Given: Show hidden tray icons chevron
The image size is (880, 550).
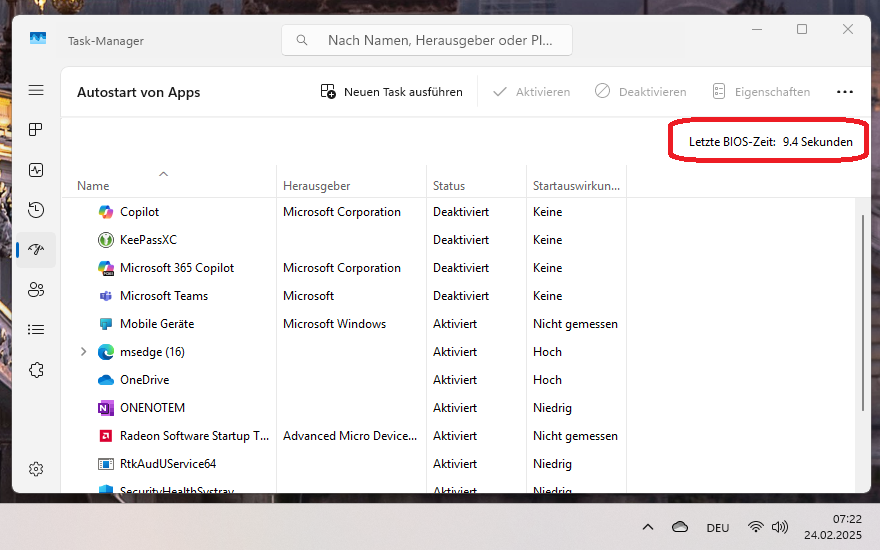Looking at the screenshot, I should [x=648, y=527].
